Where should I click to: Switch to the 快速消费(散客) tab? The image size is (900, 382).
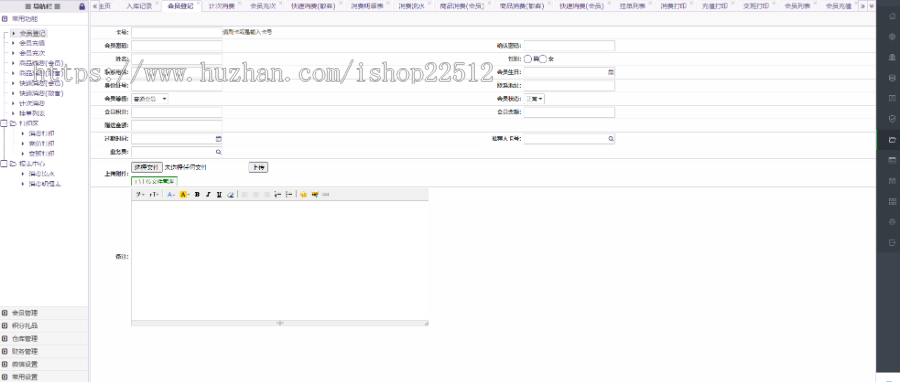pos(313,6)
